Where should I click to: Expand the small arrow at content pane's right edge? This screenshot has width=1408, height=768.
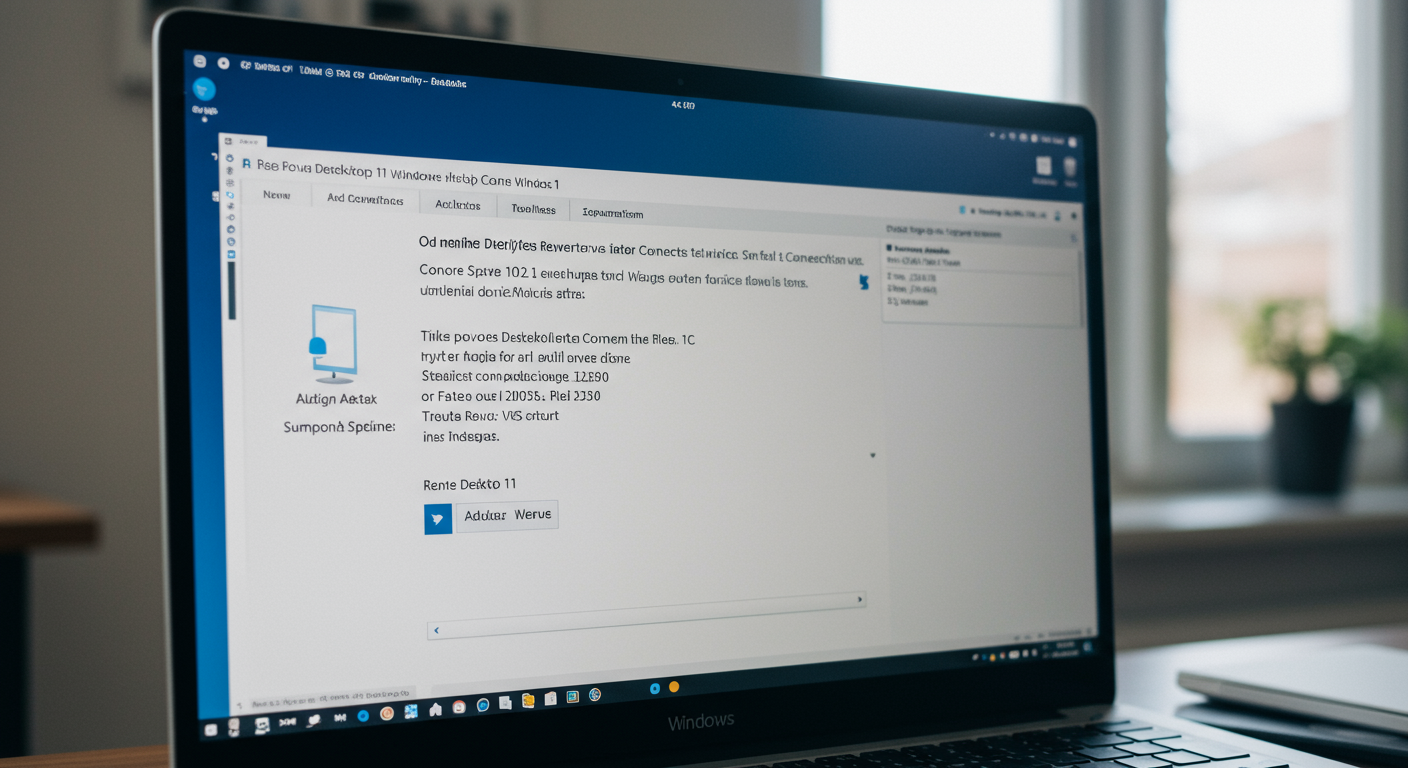click(872, 455)
